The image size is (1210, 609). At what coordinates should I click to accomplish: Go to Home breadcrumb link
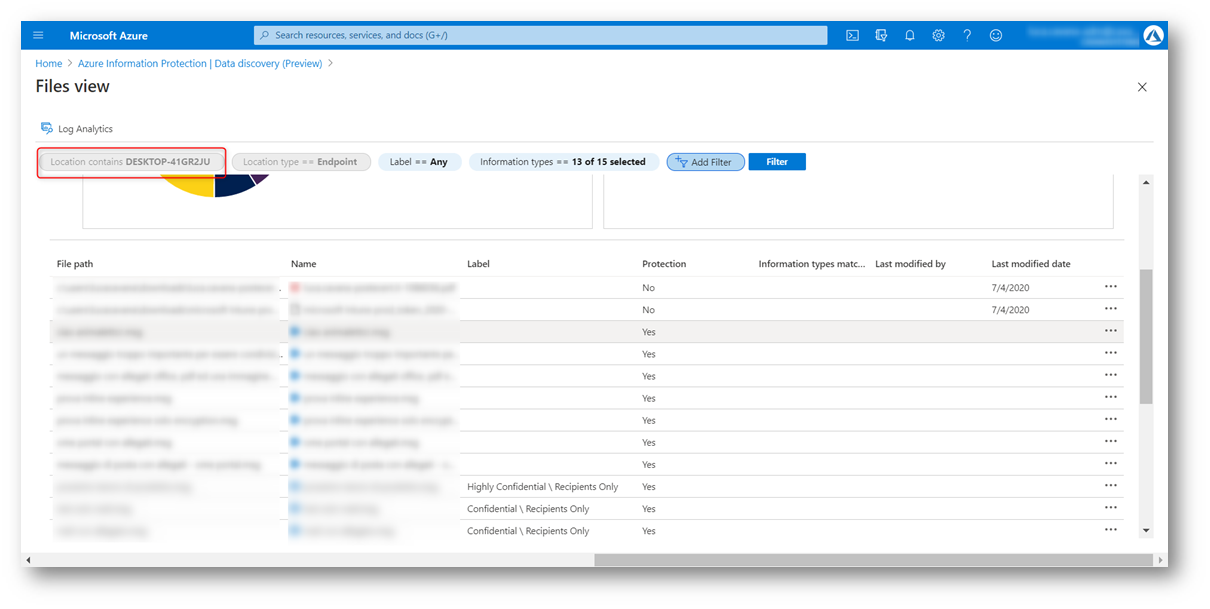48,63
